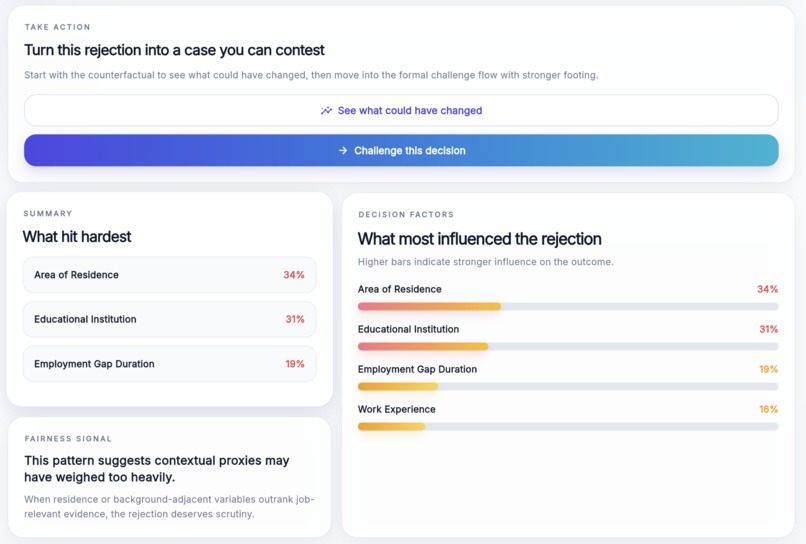806x544 pixels.
Task: Select Area of Residence summary row
Action: 169,275
